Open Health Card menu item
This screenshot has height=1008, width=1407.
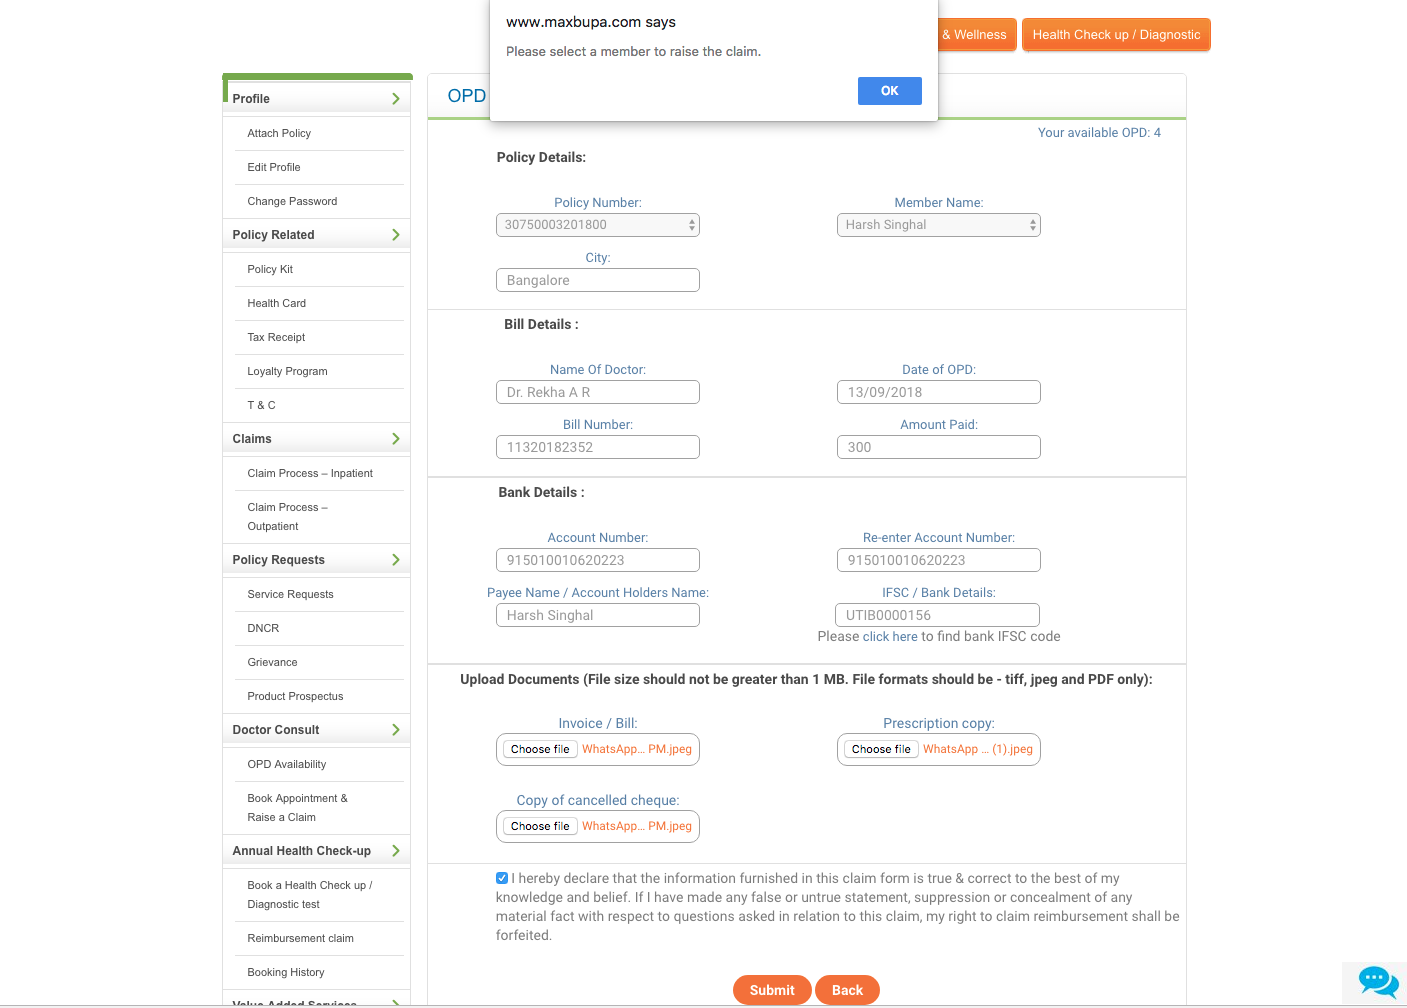click(277, 303)
